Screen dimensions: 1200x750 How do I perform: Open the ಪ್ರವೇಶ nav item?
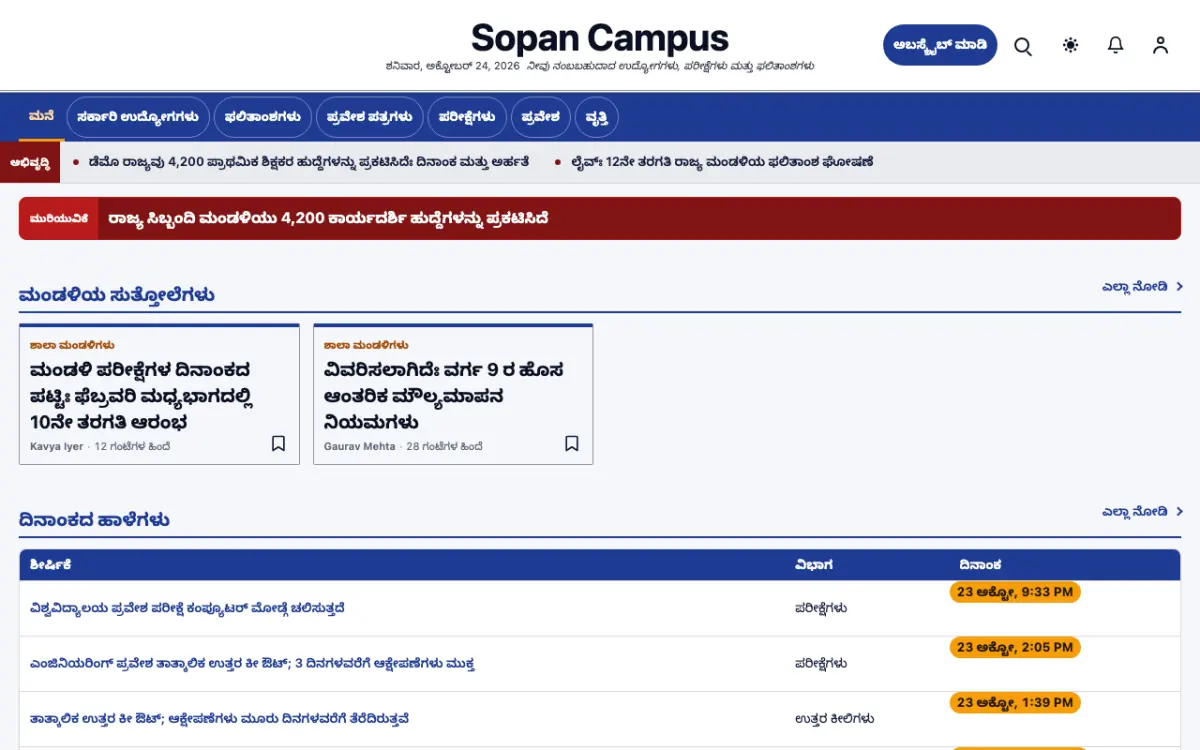click(x=541, y=117)
